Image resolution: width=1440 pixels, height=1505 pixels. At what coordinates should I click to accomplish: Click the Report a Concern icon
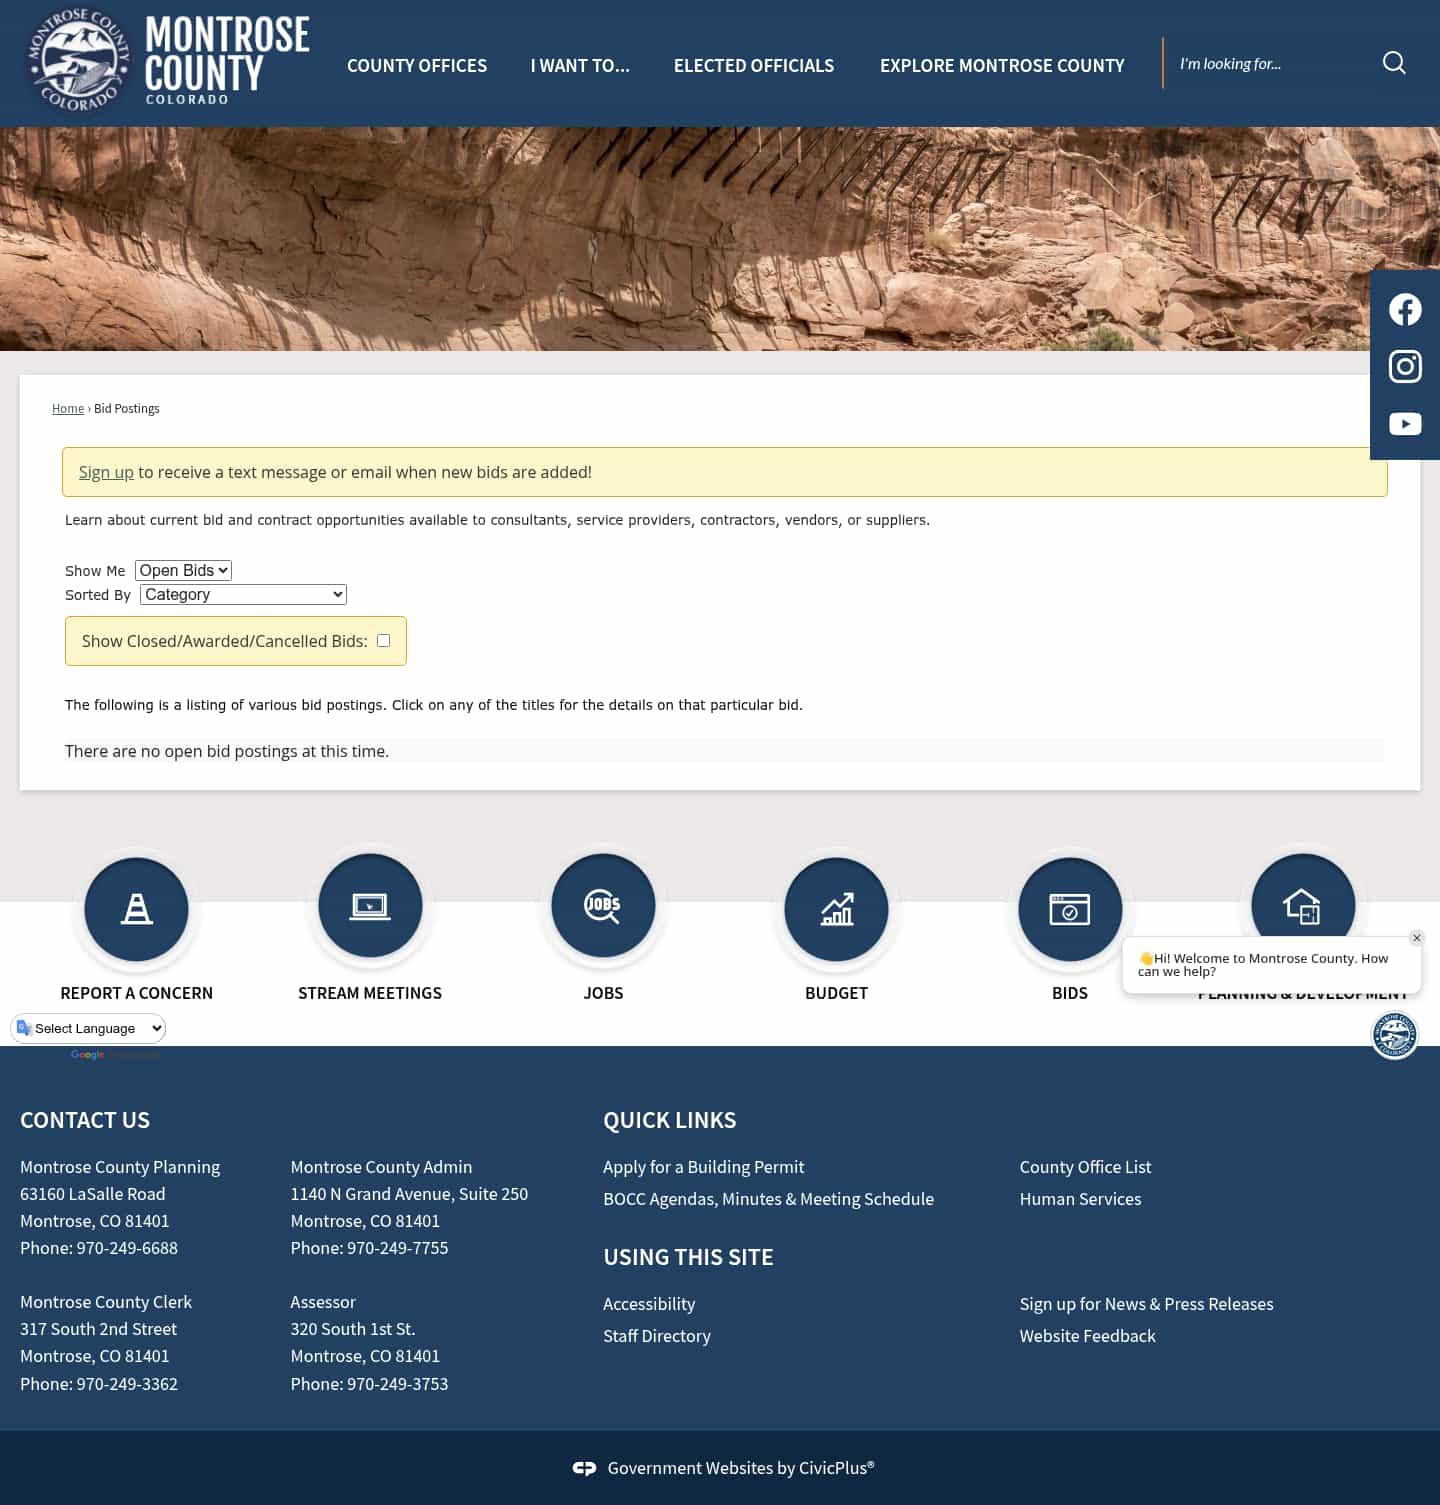pyautogui.click(x=137, y=909)
